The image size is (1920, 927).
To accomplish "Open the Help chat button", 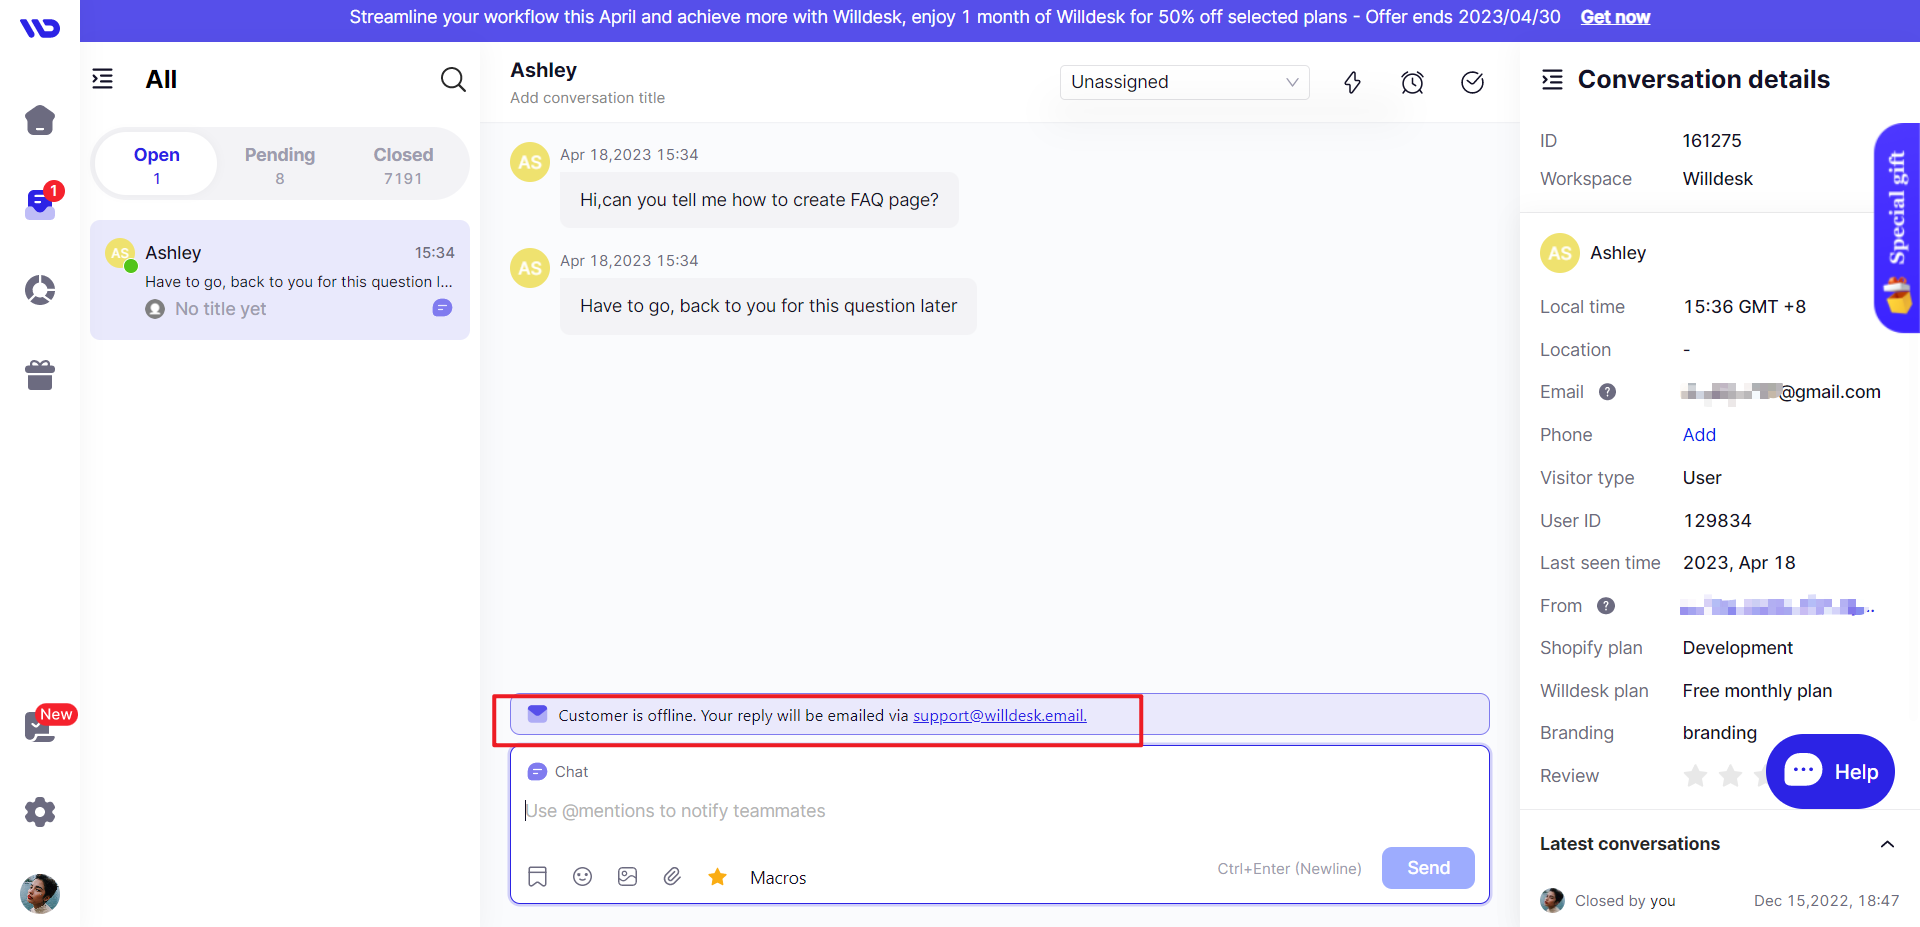I will tap(1830, 772).
